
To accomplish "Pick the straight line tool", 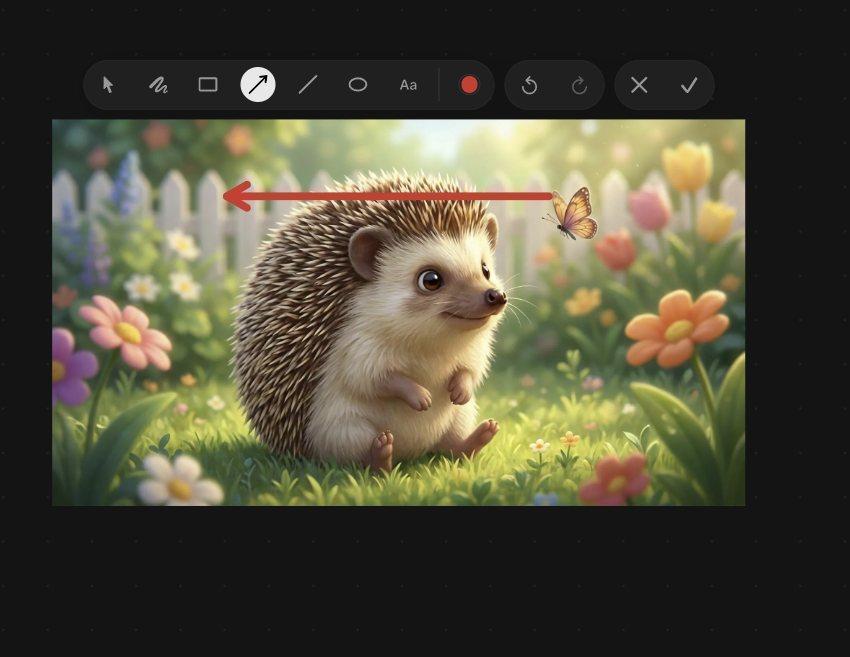I will [308, 85].
